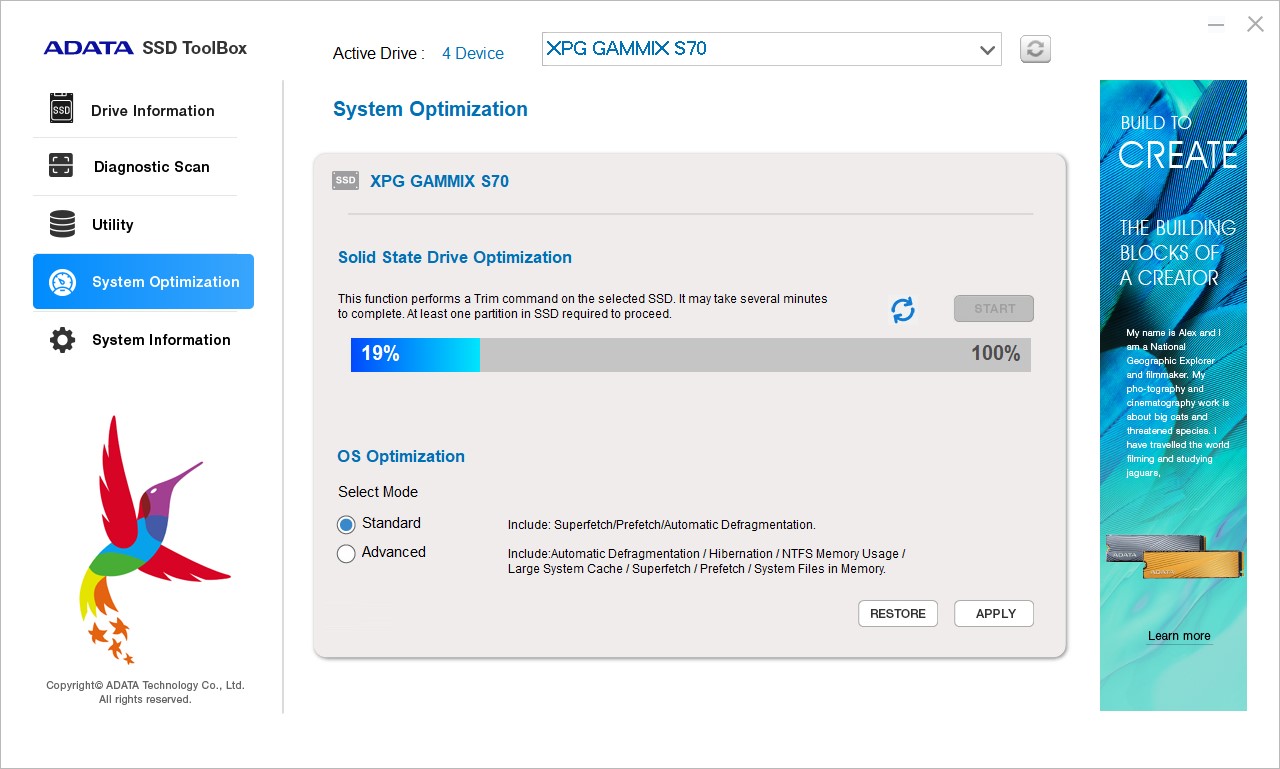Click the Drive Information SSD icon
This screenshot has width=1280, height=769.
[x=62, y=109]
